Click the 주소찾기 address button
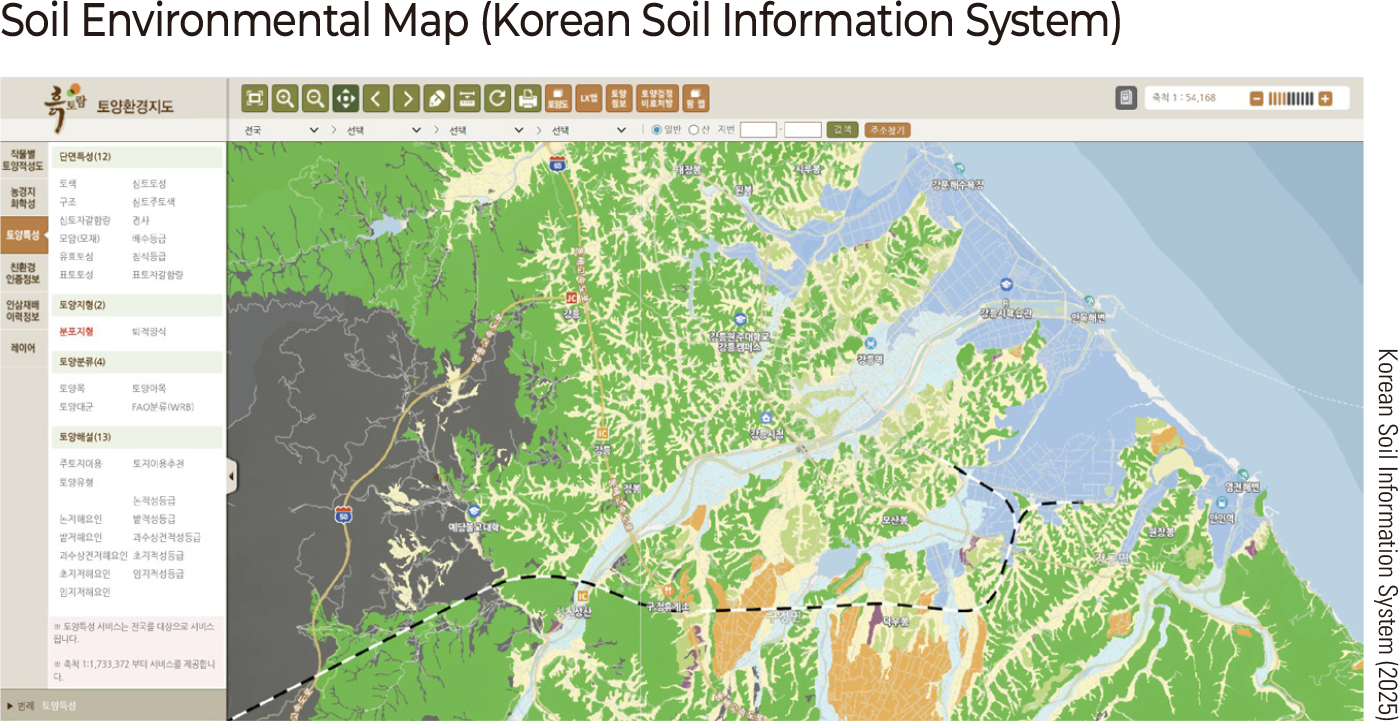 click(888, 130)
